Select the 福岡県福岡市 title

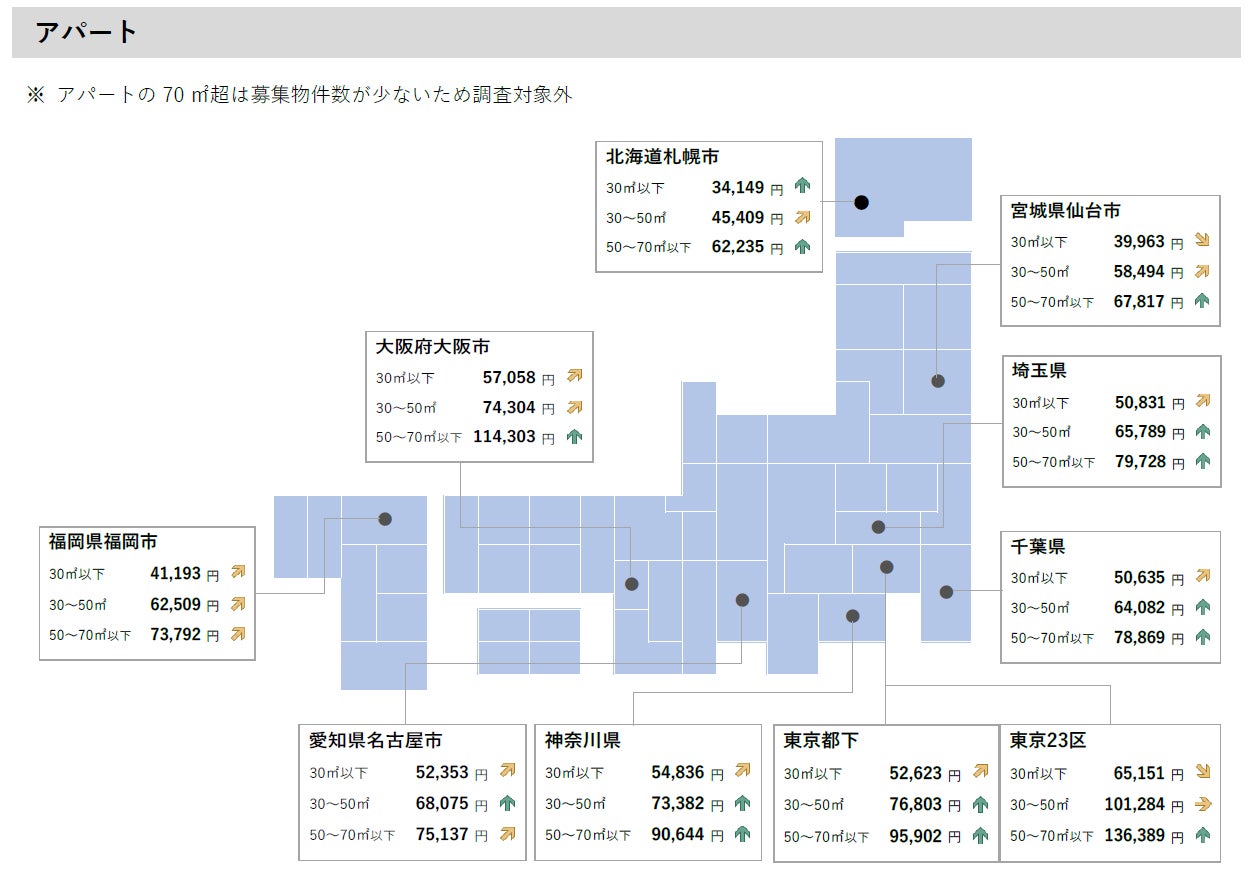tap(103, 542)
